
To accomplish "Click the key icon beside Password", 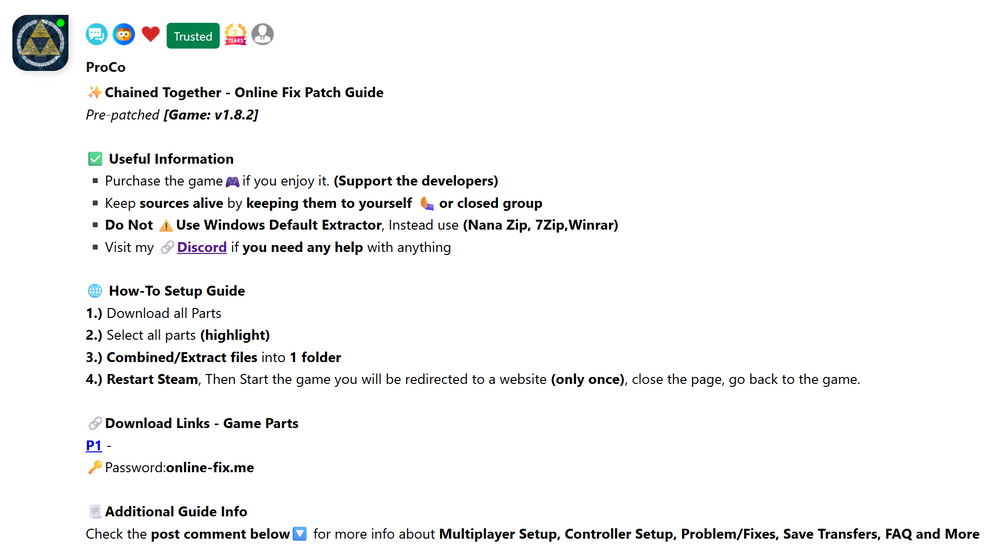I will click(x=94, y=467).
